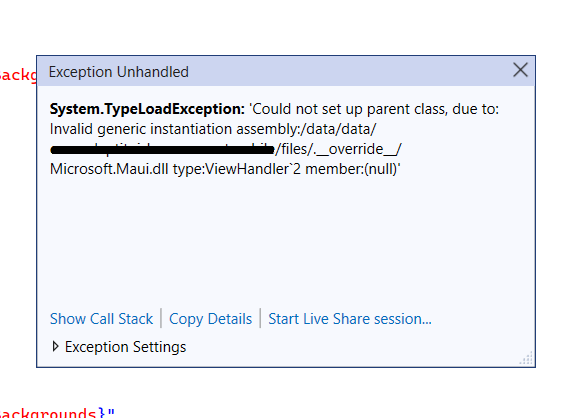Screen dimensions: 584x418
Task: Click blue closing brace in code below
Action: click(102, 412)
